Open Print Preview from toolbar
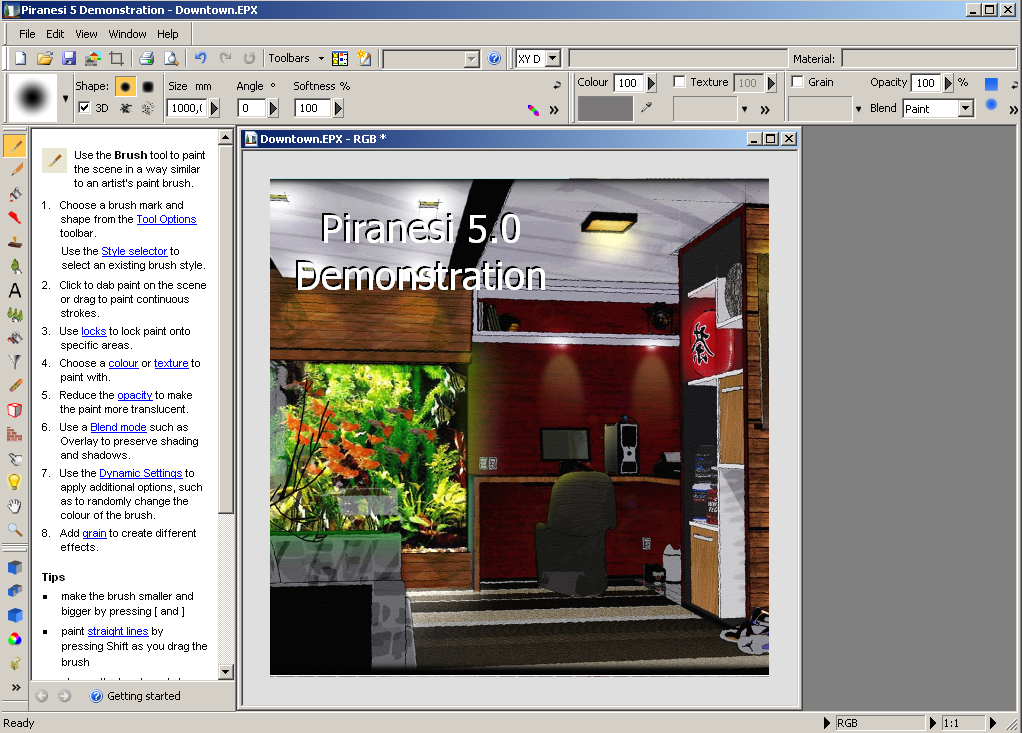 point(171,59)
